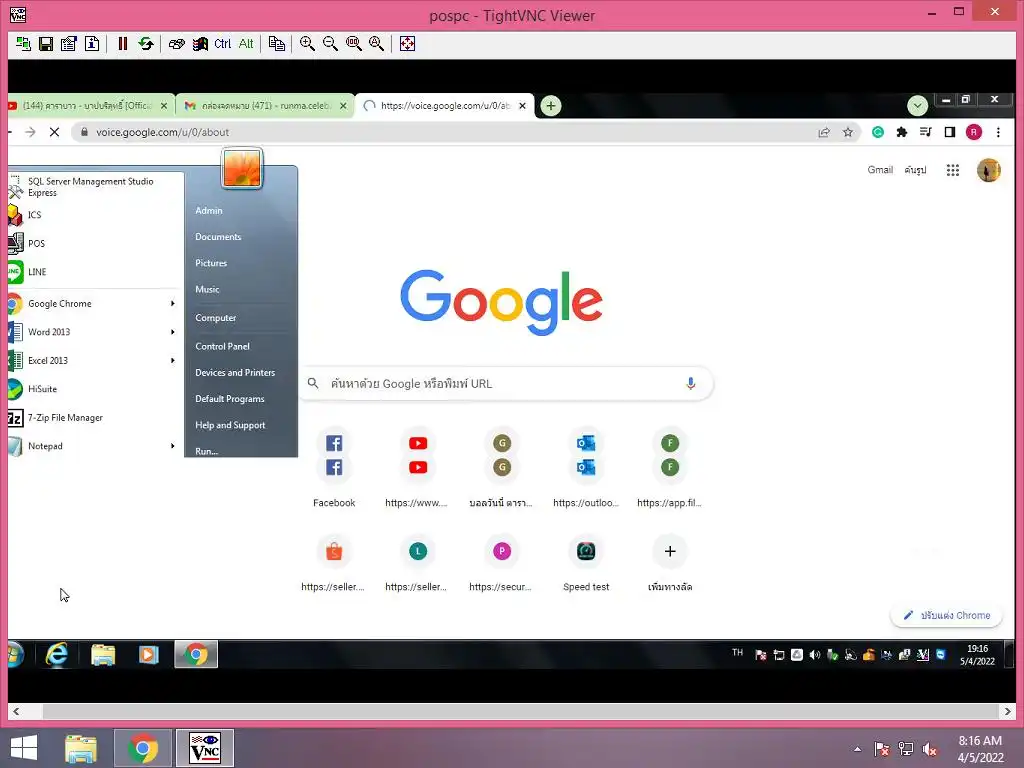Click the New connection icon in TightVNC toolbar

pyautogui.click(x=23, y=44)
